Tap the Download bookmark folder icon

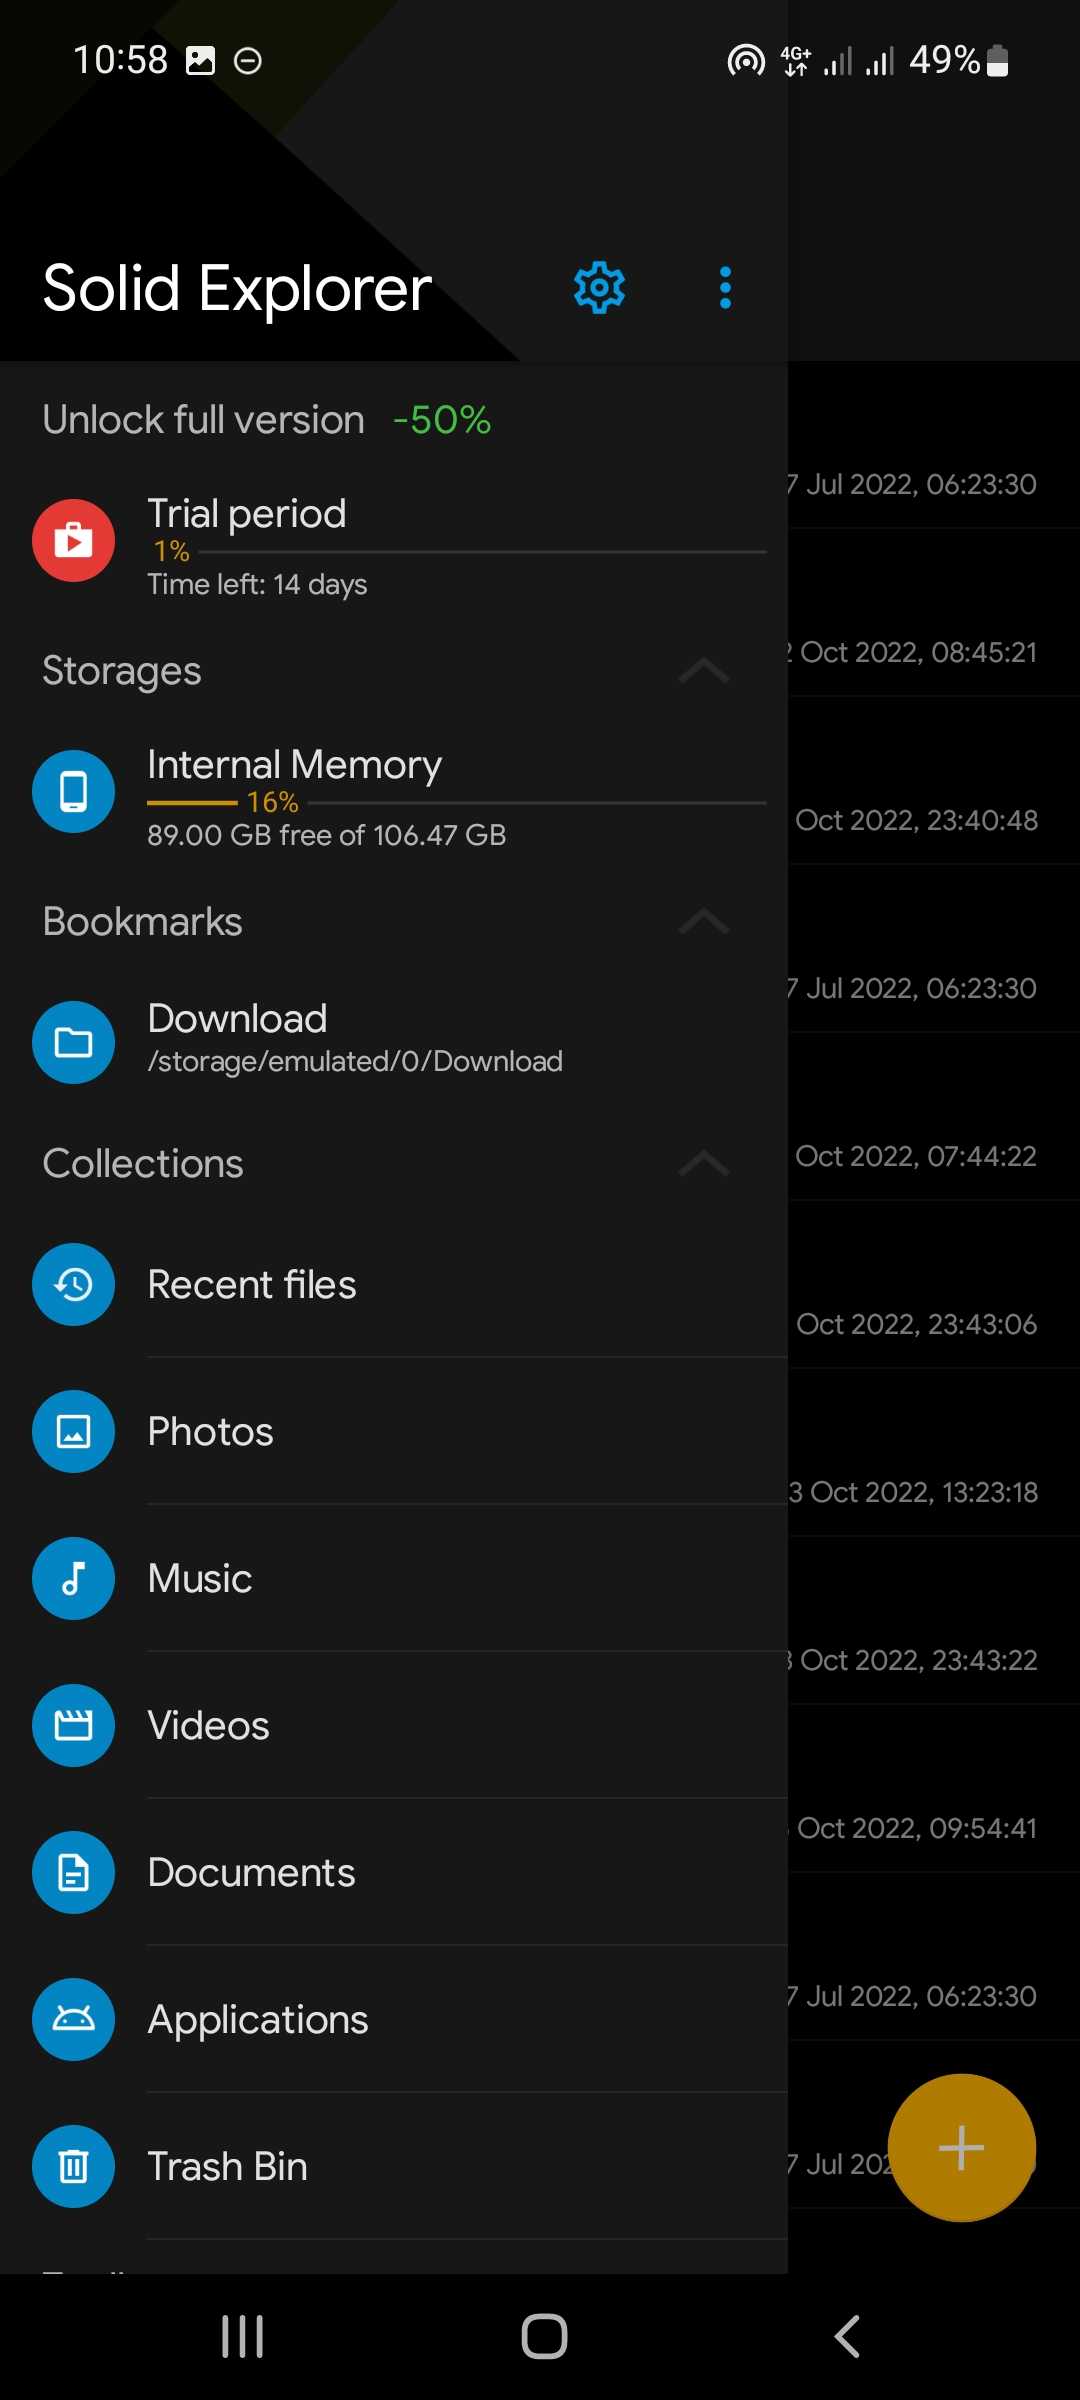coord(73,1042)
